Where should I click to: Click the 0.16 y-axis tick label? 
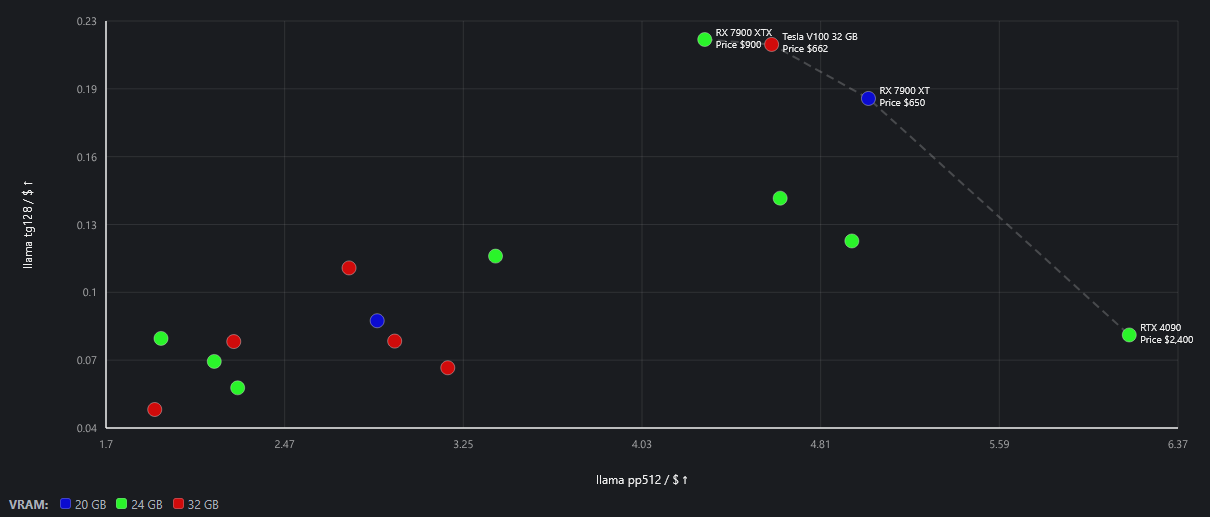[x=86, y=157]
